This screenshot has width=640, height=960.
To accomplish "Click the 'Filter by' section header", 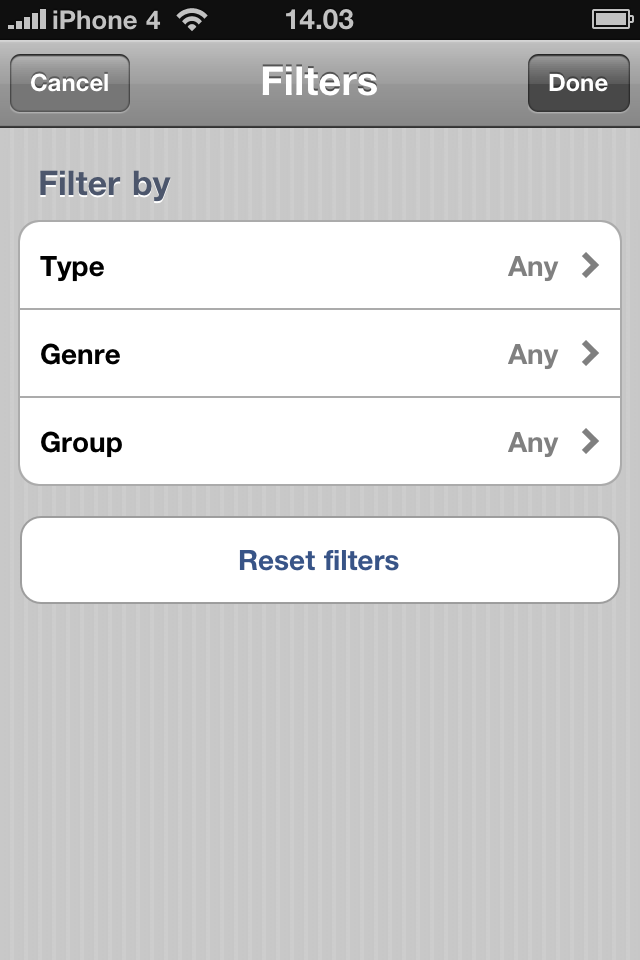I will pyautogui.click(x=104, y=184).
